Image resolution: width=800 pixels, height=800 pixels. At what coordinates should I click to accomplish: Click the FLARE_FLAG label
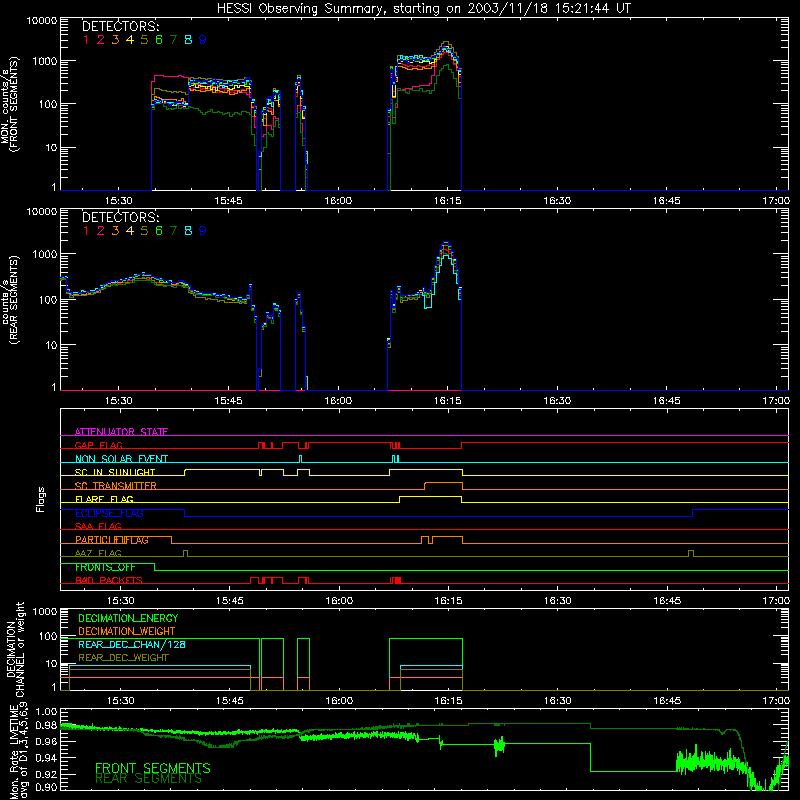[104, 499]
